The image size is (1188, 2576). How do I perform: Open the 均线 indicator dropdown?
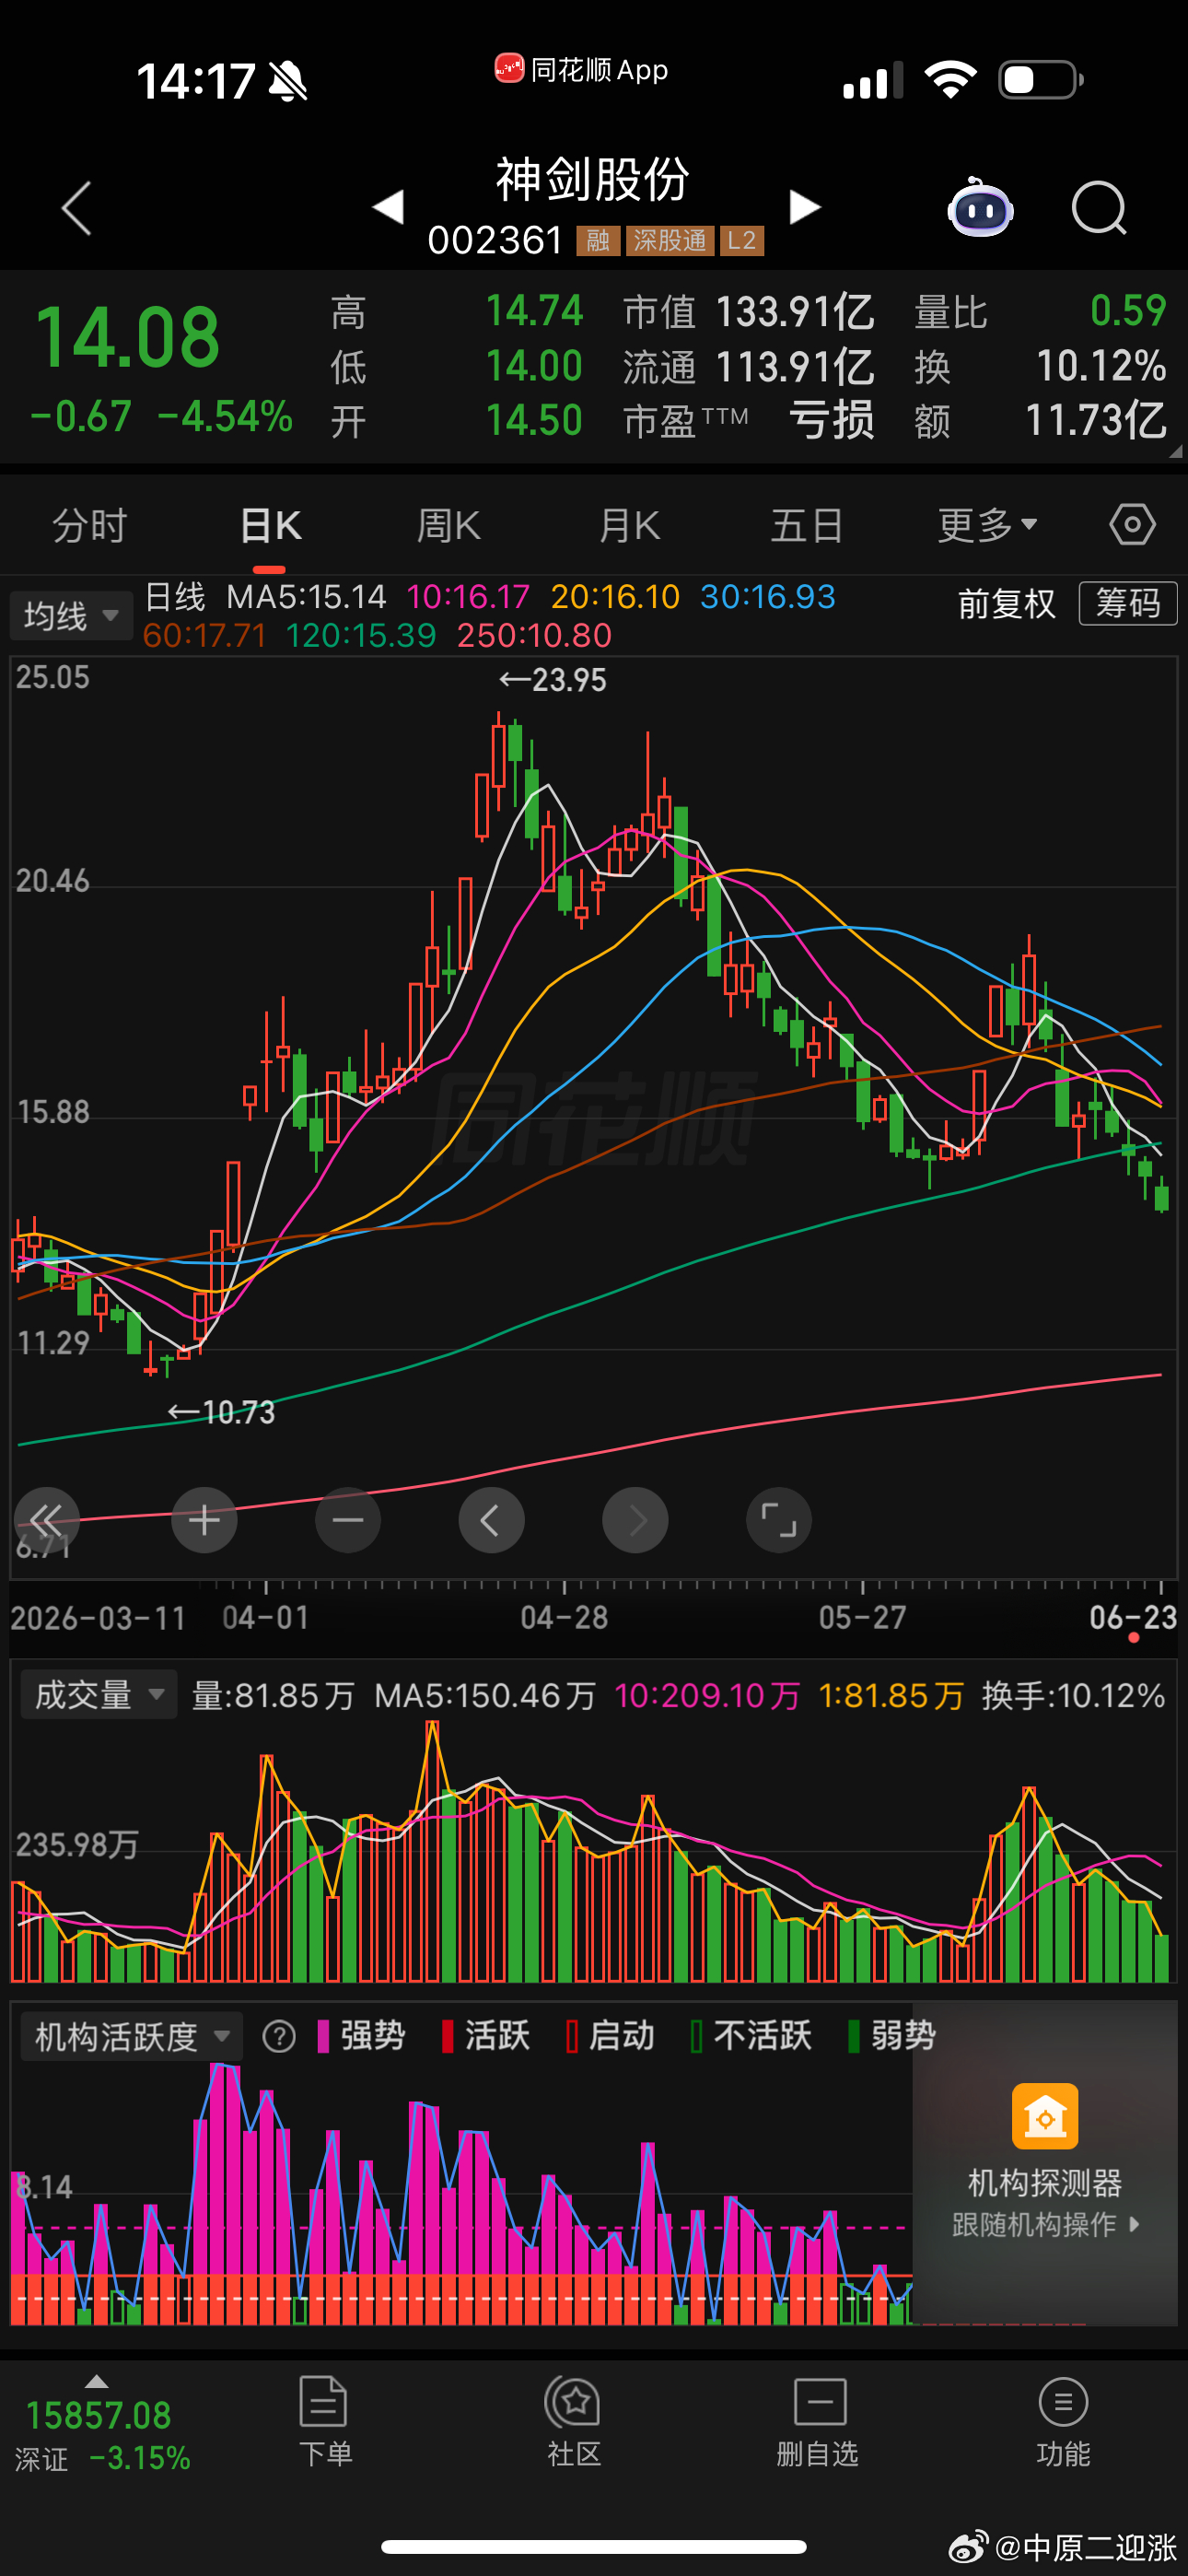coord(71,615)
